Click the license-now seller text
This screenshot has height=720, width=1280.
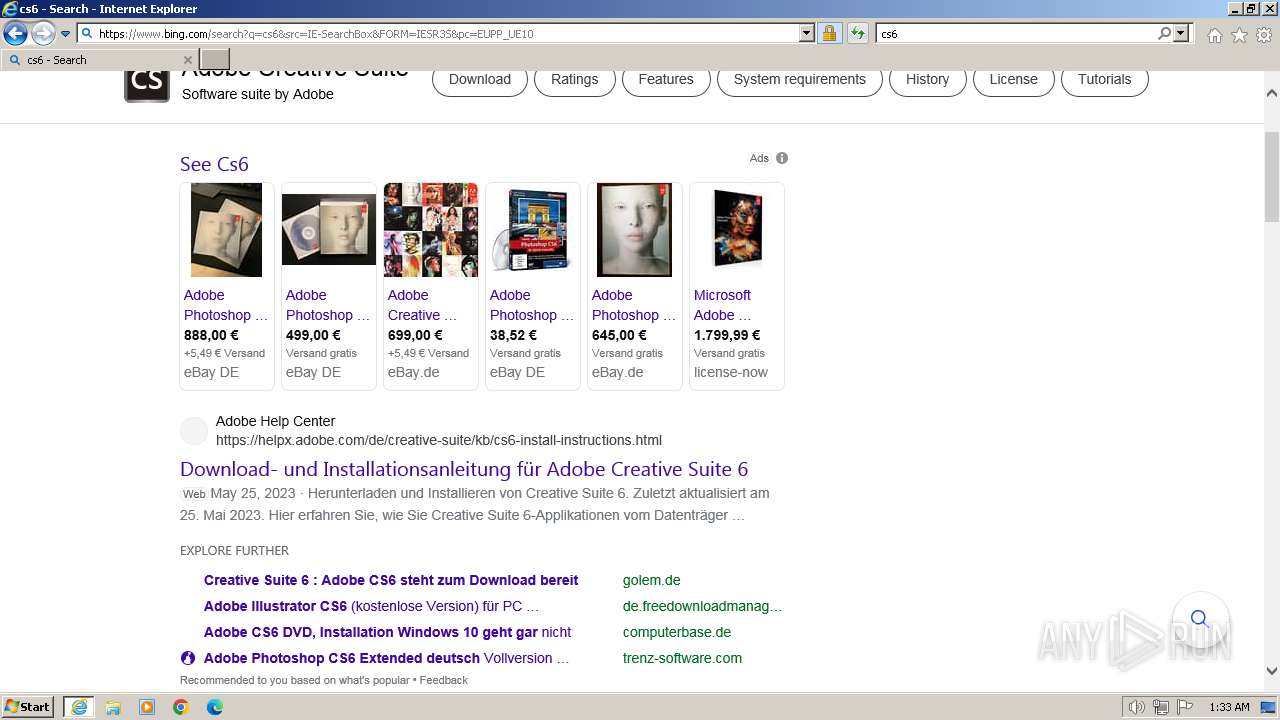click(x=731, y=372)
